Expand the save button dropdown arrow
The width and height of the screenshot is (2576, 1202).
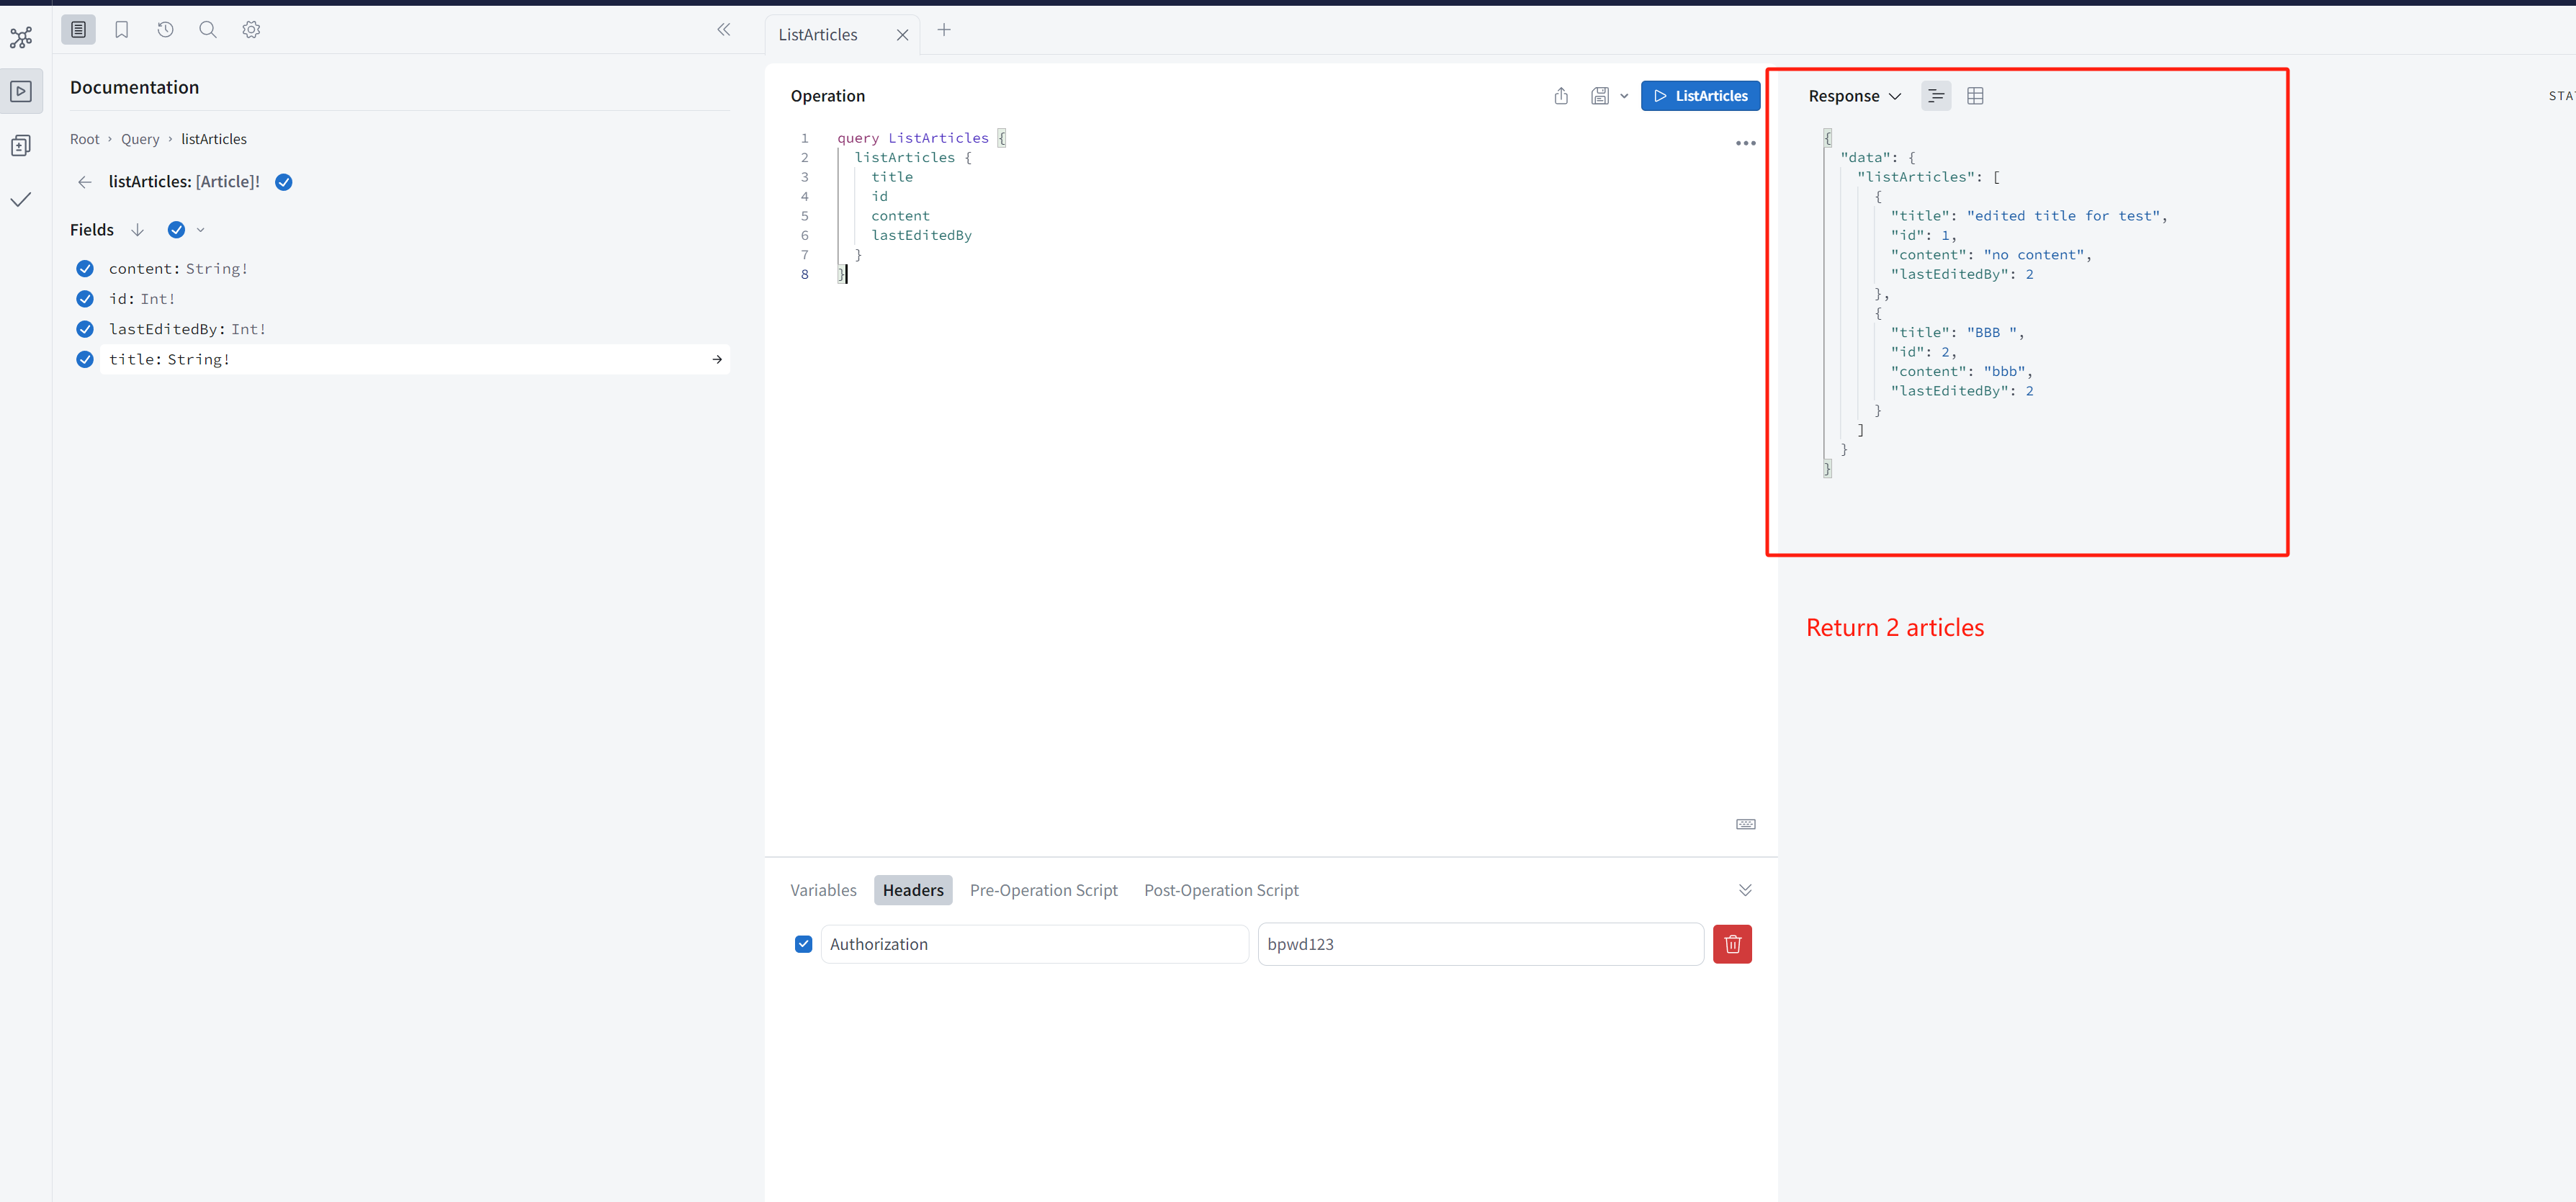pos(1623,95)
